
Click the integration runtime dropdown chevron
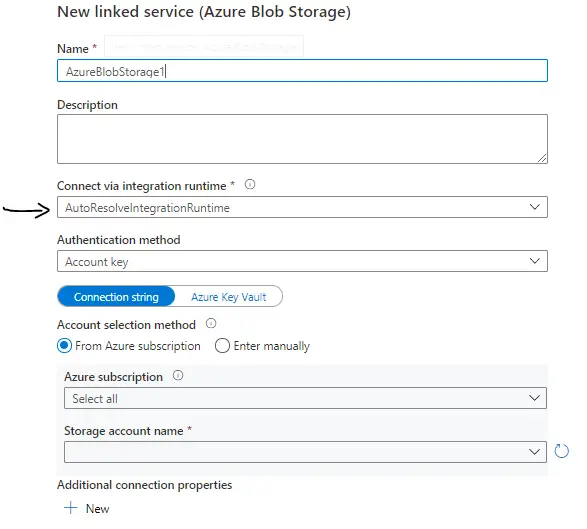[x=535, y=207]
